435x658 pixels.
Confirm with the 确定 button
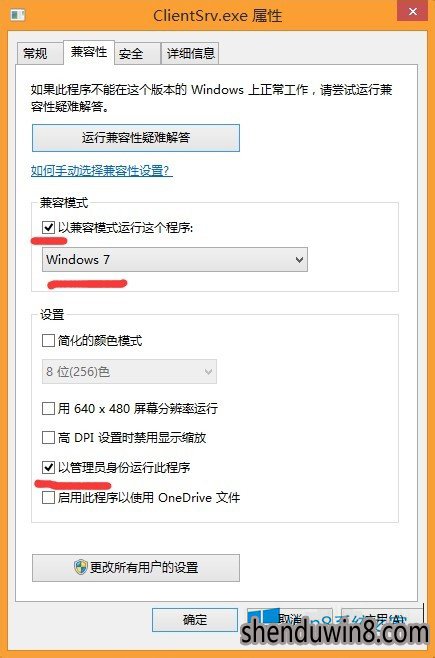[195, 620]
